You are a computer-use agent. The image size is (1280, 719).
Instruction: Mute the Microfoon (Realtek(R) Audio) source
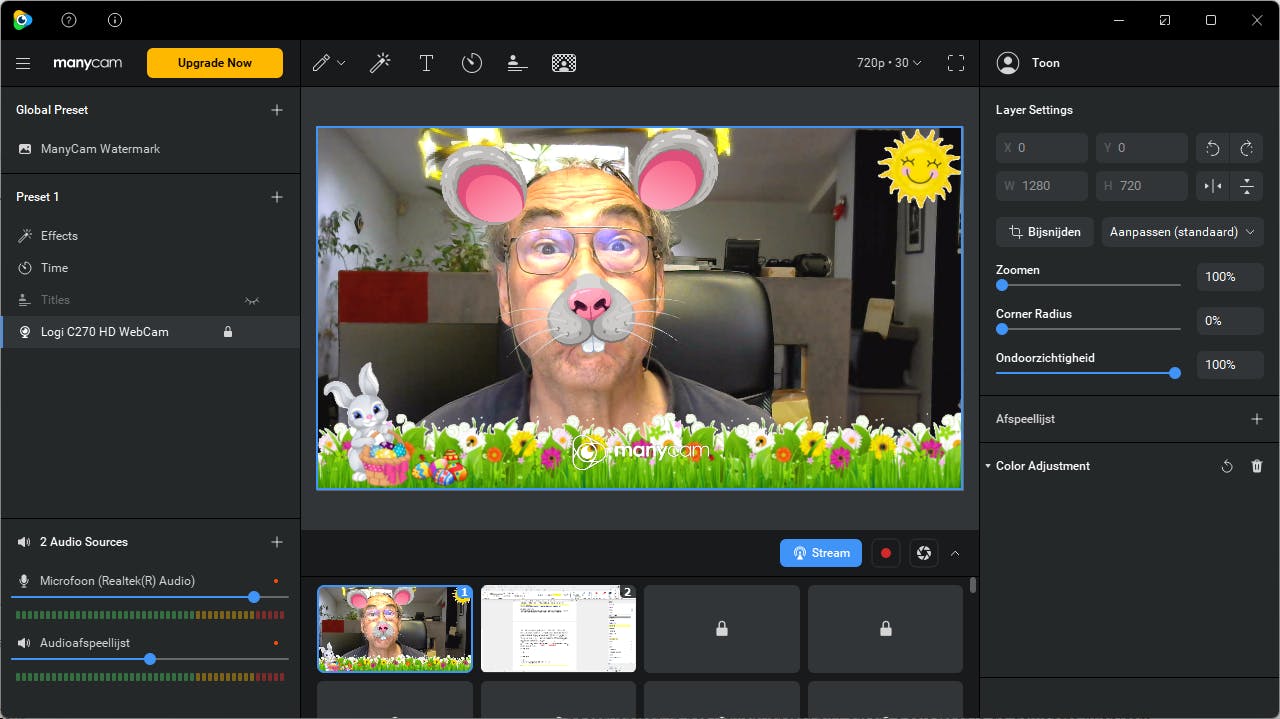[25, 581]
